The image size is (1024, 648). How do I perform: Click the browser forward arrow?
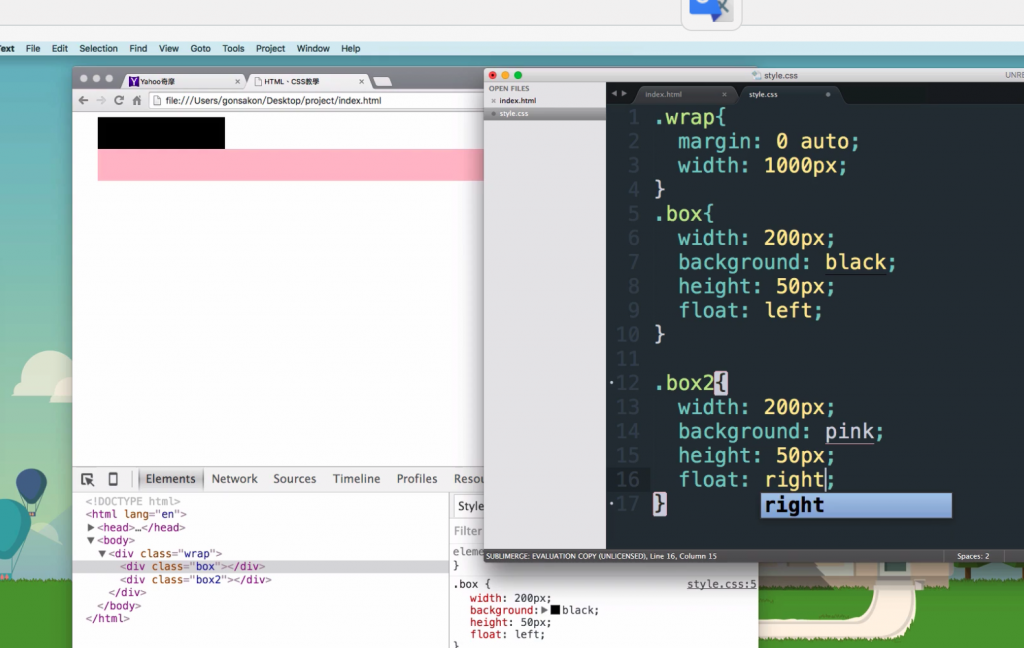click(x=101, y=101)
